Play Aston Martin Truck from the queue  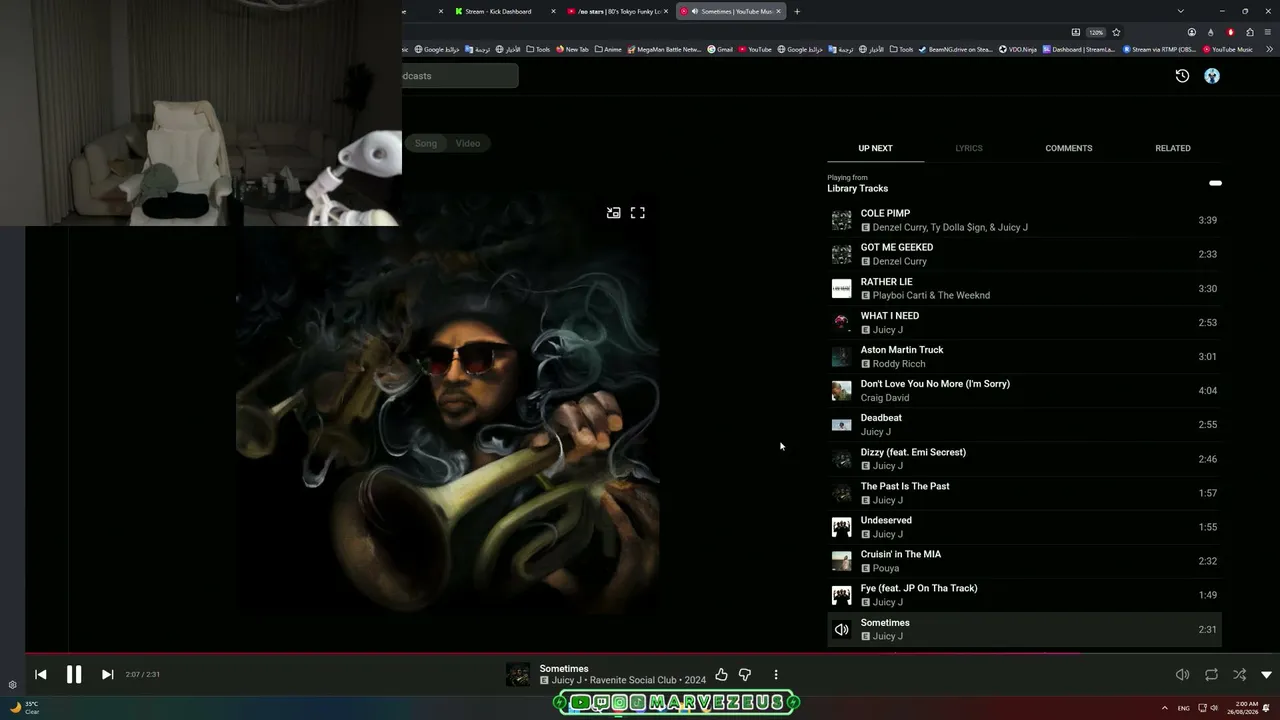point(1024,356)
